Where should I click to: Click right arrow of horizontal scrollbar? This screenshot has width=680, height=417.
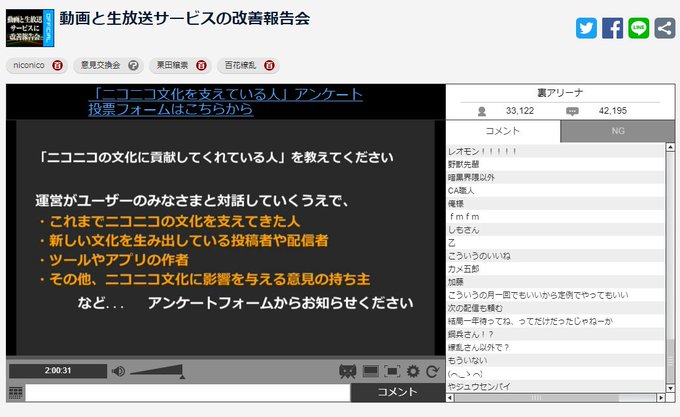[x=661, y=397]
